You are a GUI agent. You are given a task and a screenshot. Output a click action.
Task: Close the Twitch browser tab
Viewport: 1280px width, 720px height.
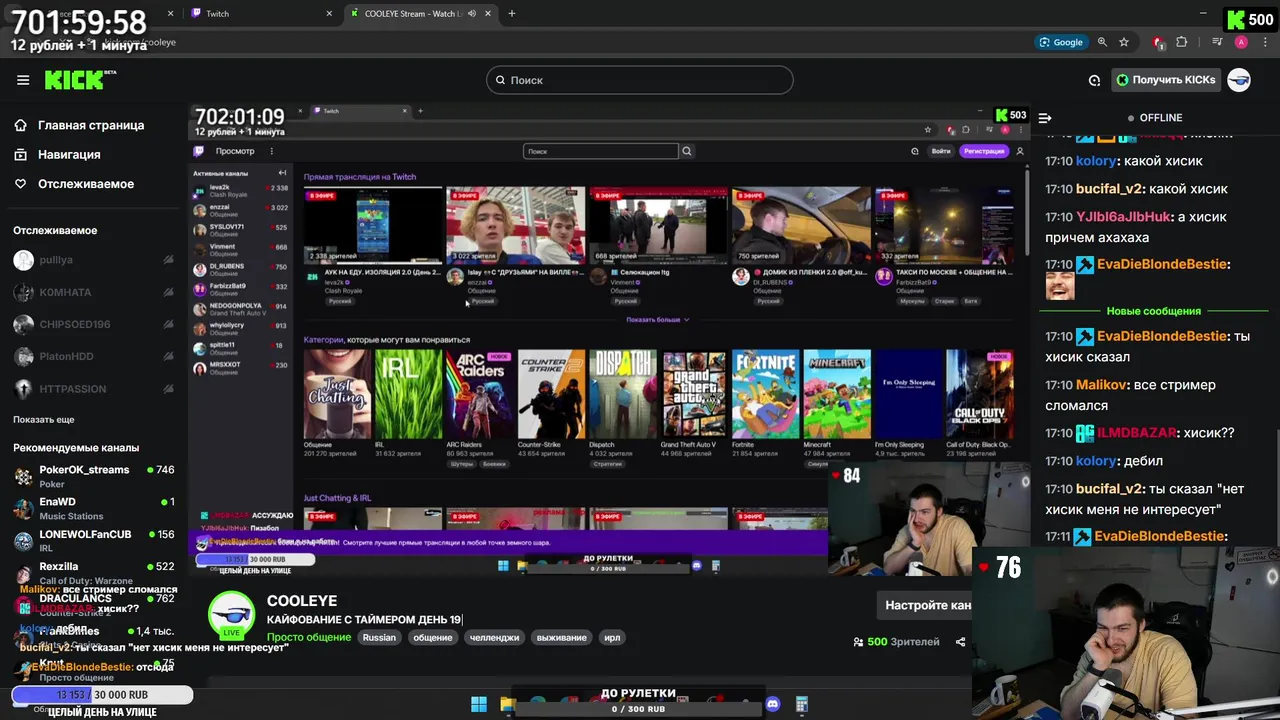[330, 14]
